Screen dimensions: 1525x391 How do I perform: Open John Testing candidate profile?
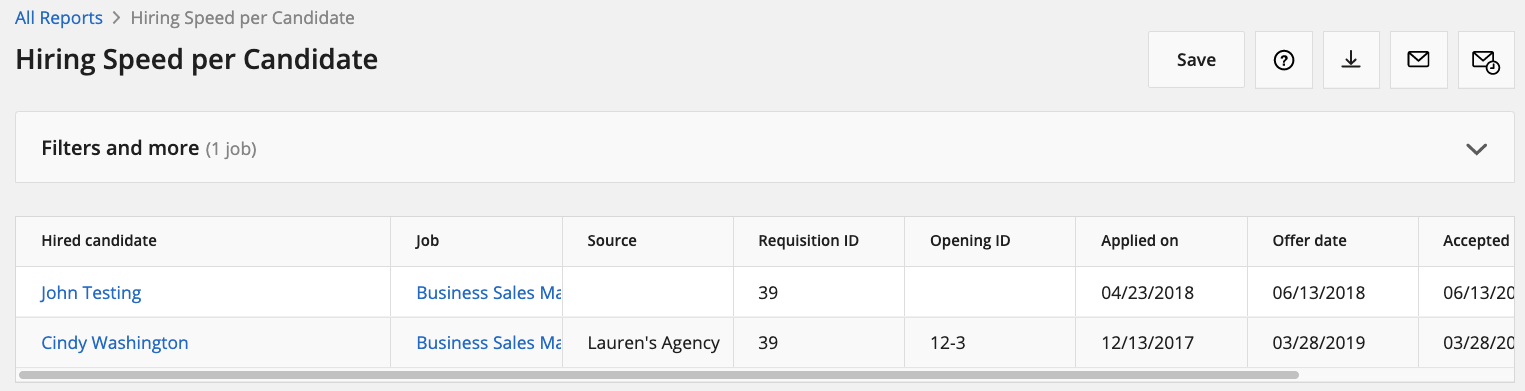coord(91,293)
